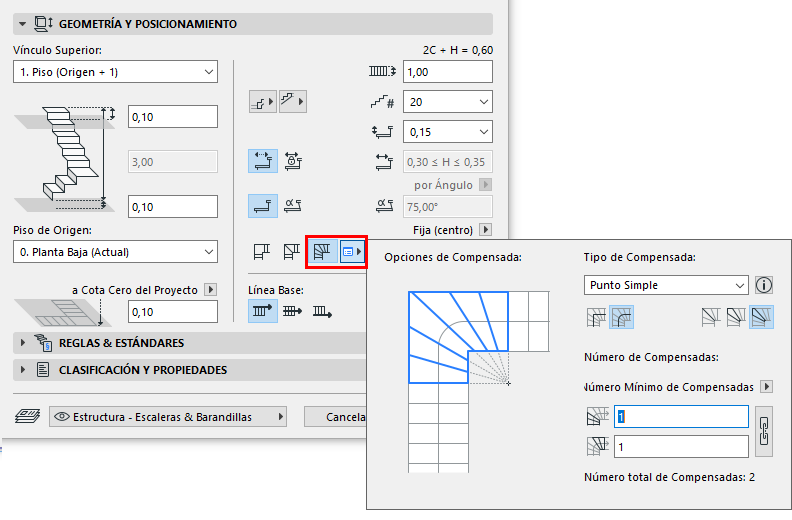Select the landing turning type icon
This screenshot has width=792, height=520.
(262, 251)
